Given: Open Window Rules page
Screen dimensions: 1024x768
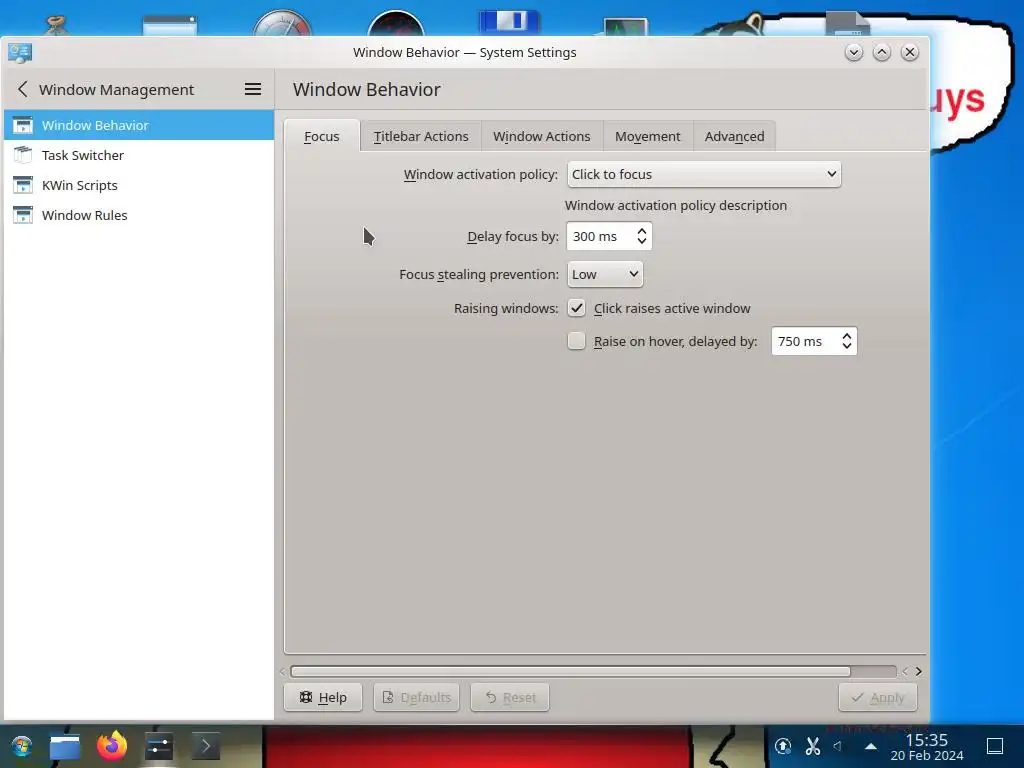Looking at the screenshot, I should [138, 216].
